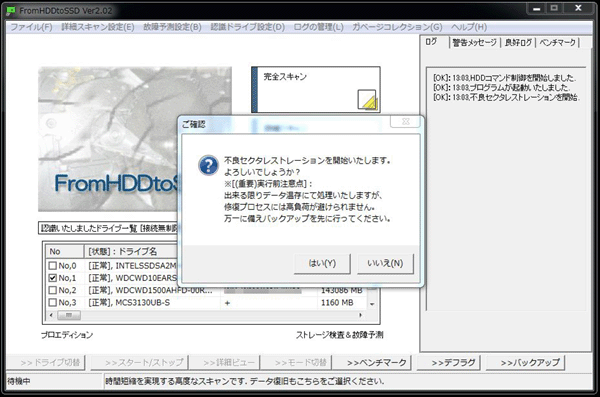Click the blue question mark icon
This screenshot has width=600, height=397.
[209, 165]
